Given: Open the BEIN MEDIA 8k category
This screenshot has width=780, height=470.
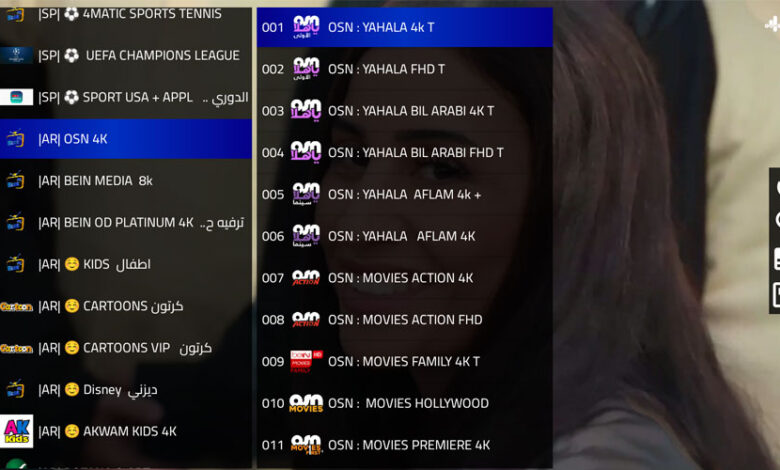Looking at the screenshot, I should 126,181.
